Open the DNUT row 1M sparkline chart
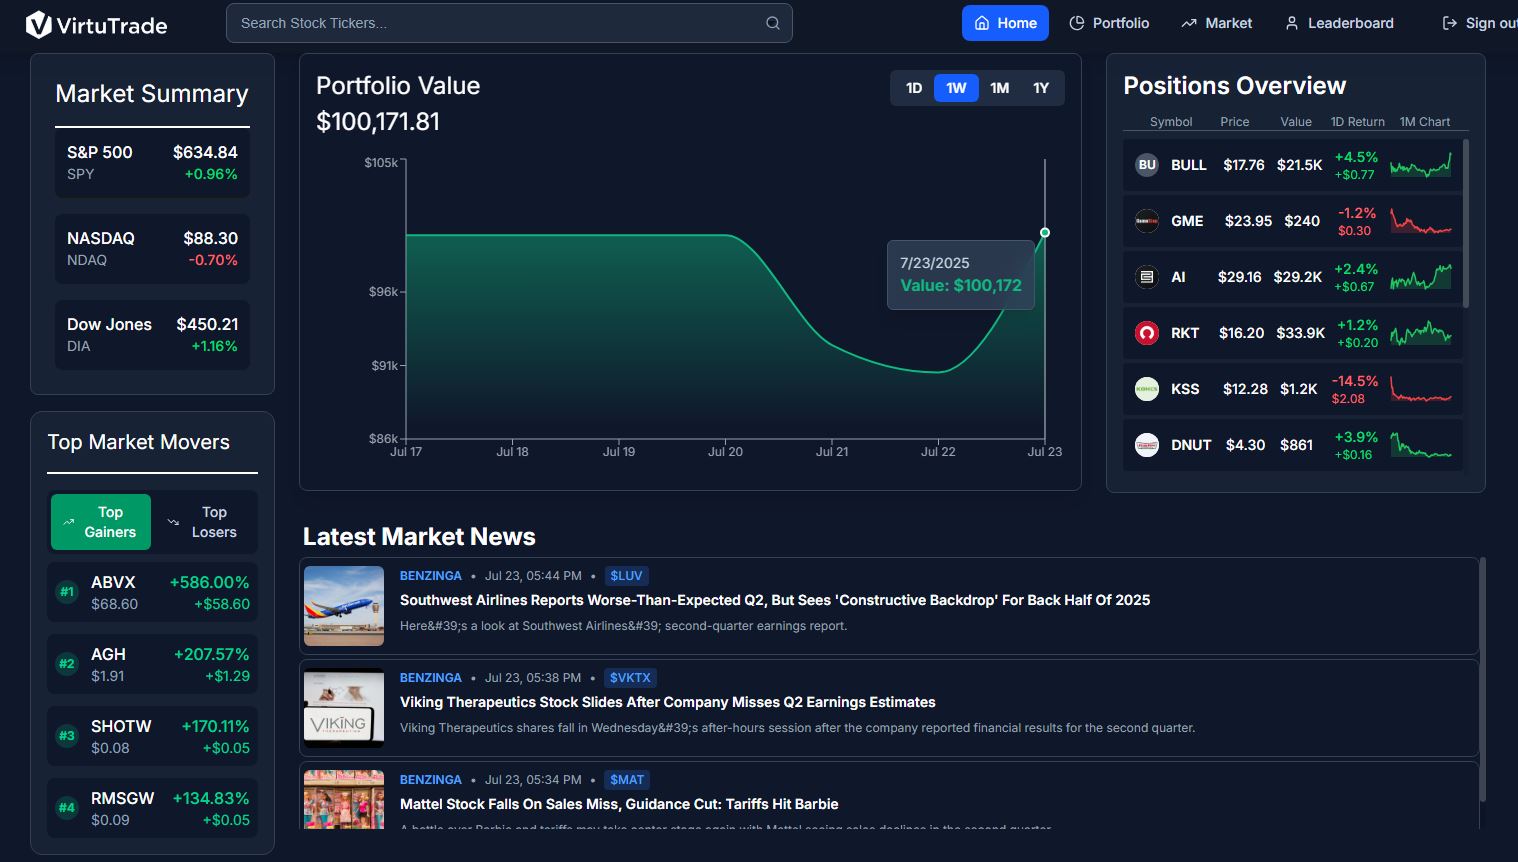Image resolution: width=1518 pixels, height=862 pixels. pyautogui.click(x=1421, y=445)
